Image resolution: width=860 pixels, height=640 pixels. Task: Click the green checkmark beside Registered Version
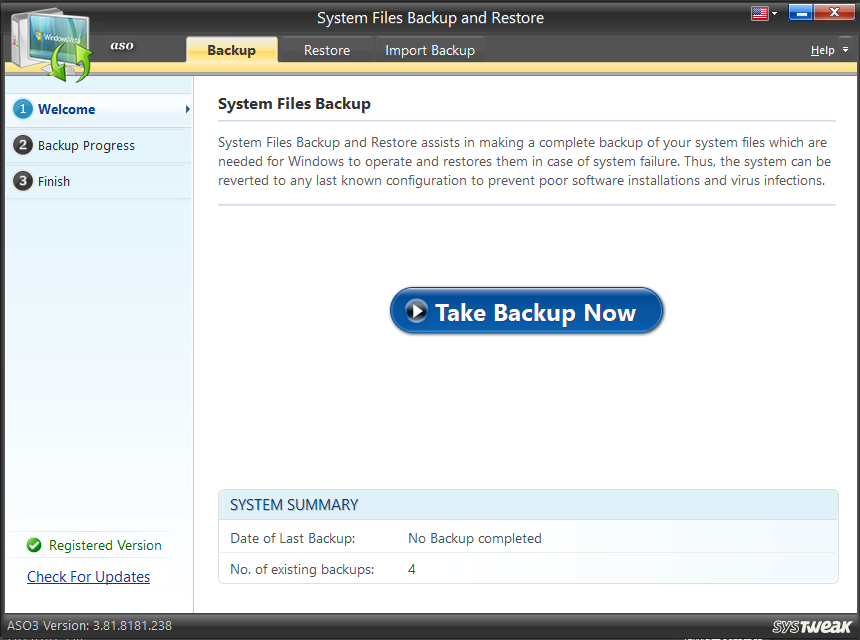tap(32, 545)
